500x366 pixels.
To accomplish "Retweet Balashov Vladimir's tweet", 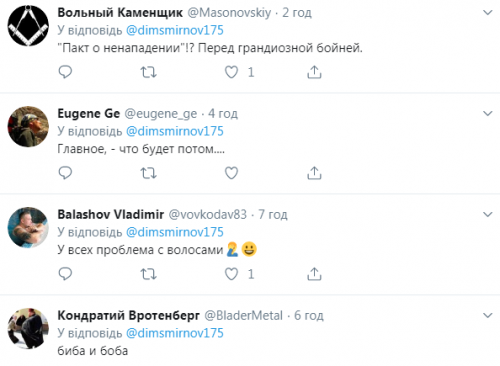I will coord(148,274).
